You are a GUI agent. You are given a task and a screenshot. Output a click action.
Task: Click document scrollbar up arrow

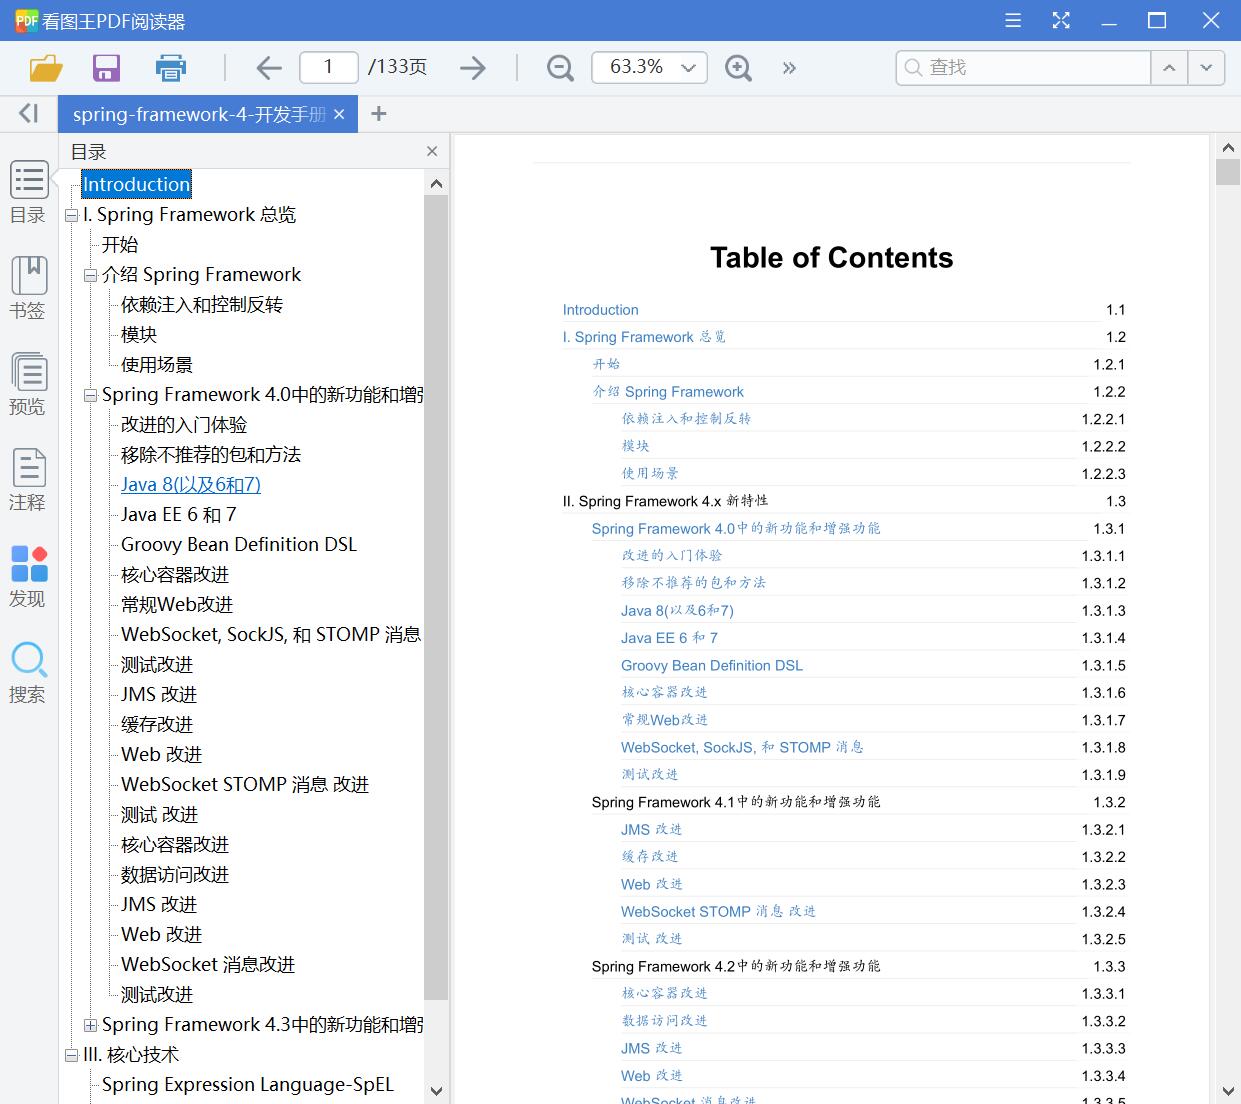click(1228, 148)
